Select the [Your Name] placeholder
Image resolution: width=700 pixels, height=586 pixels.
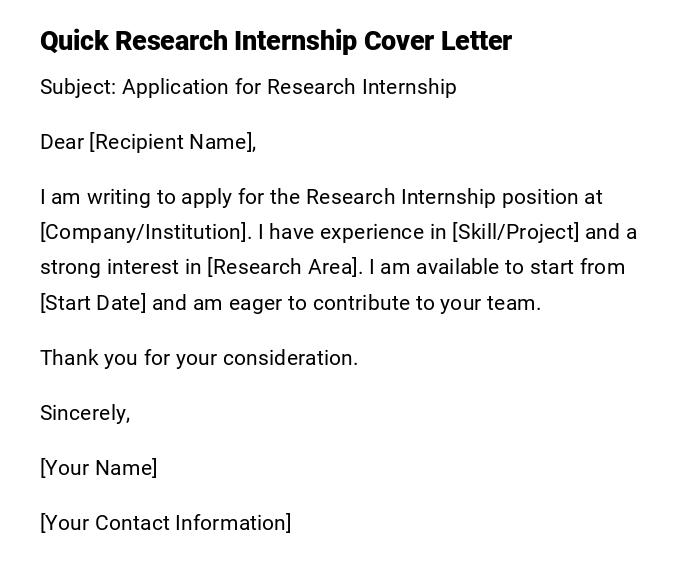coord(99,468)
